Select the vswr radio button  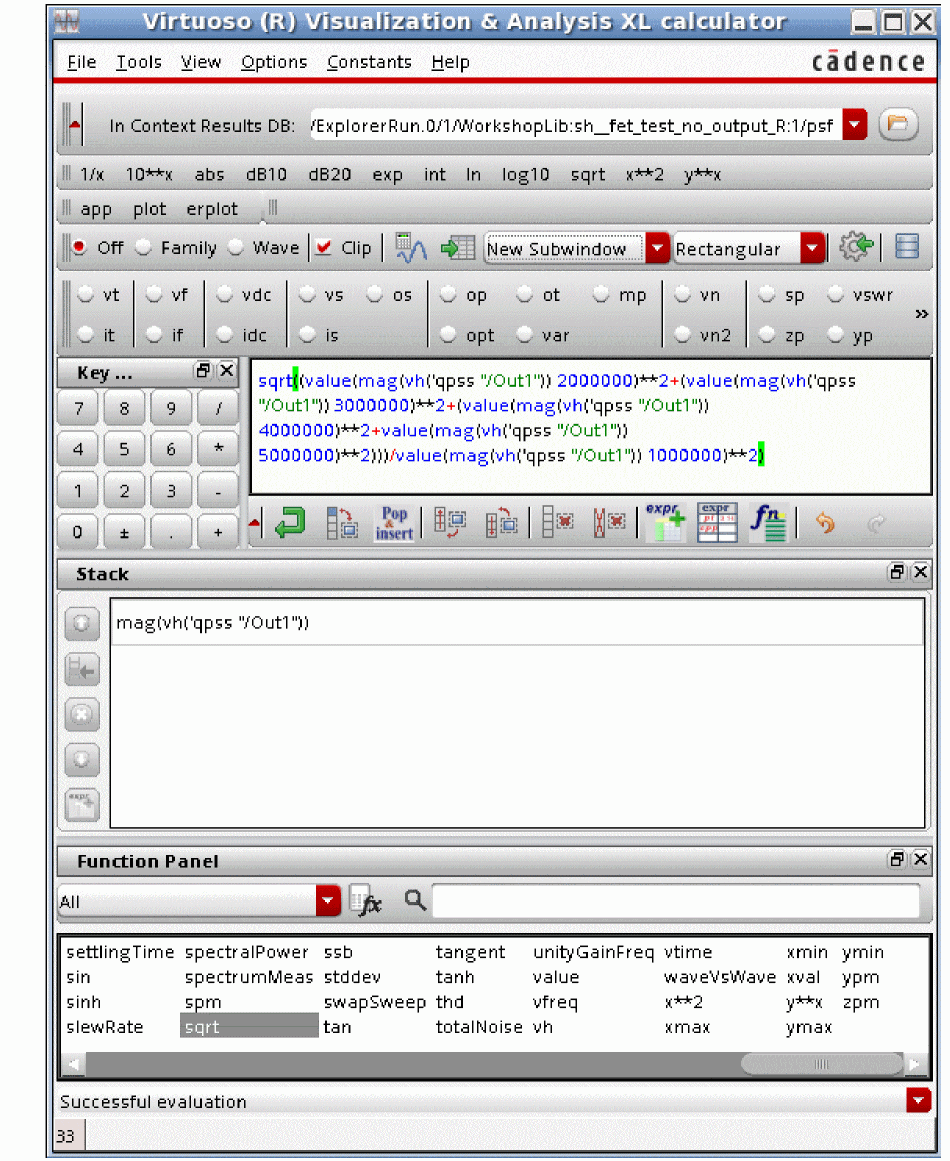click(x=835, y=294)
